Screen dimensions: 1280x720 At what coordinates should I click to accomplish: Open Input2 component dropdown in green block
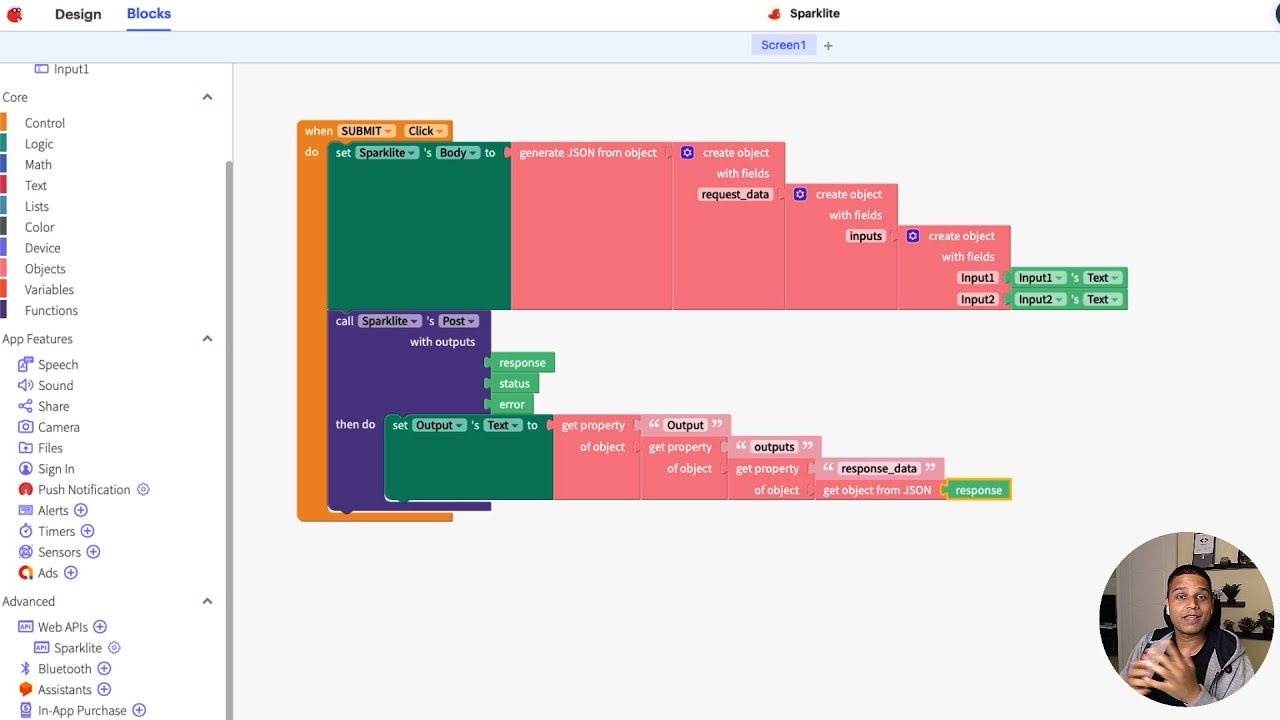click(x=1041, y=299)
